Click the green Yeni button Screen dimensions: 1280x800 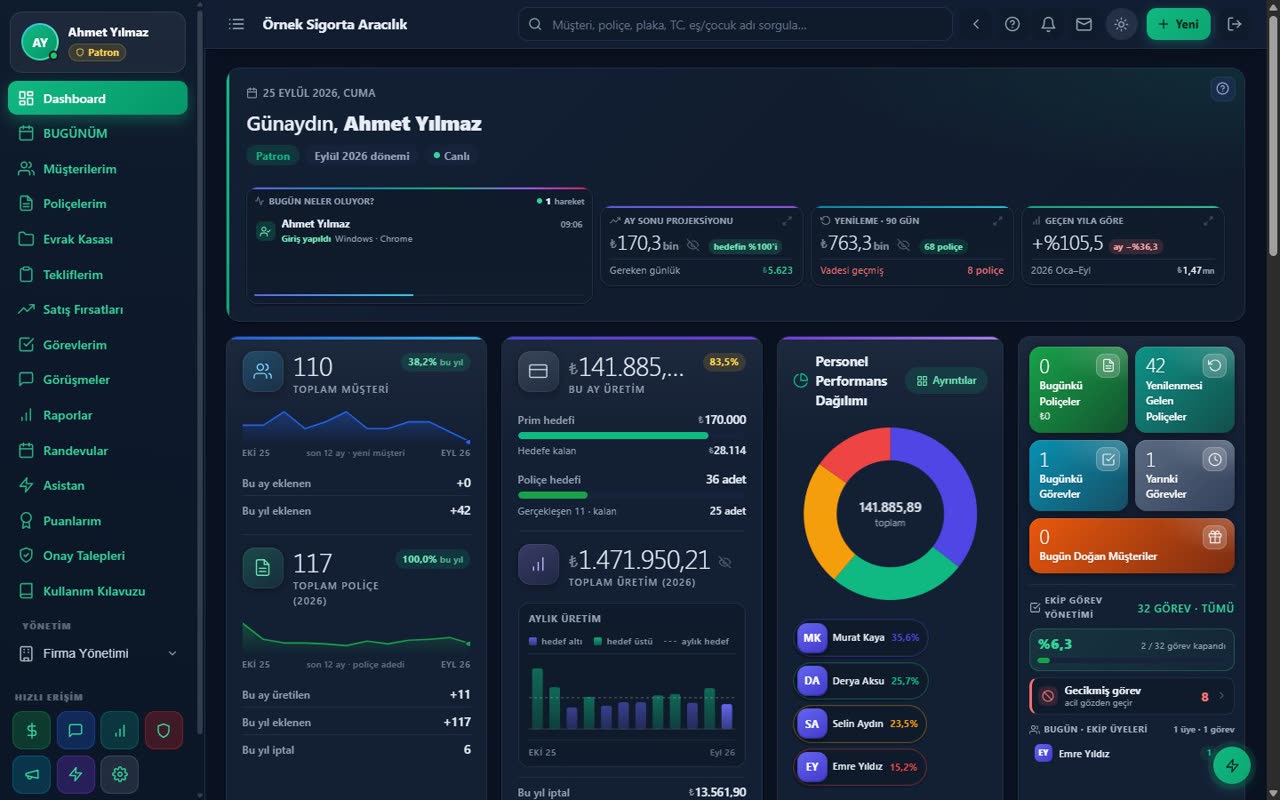point(1178,24)
